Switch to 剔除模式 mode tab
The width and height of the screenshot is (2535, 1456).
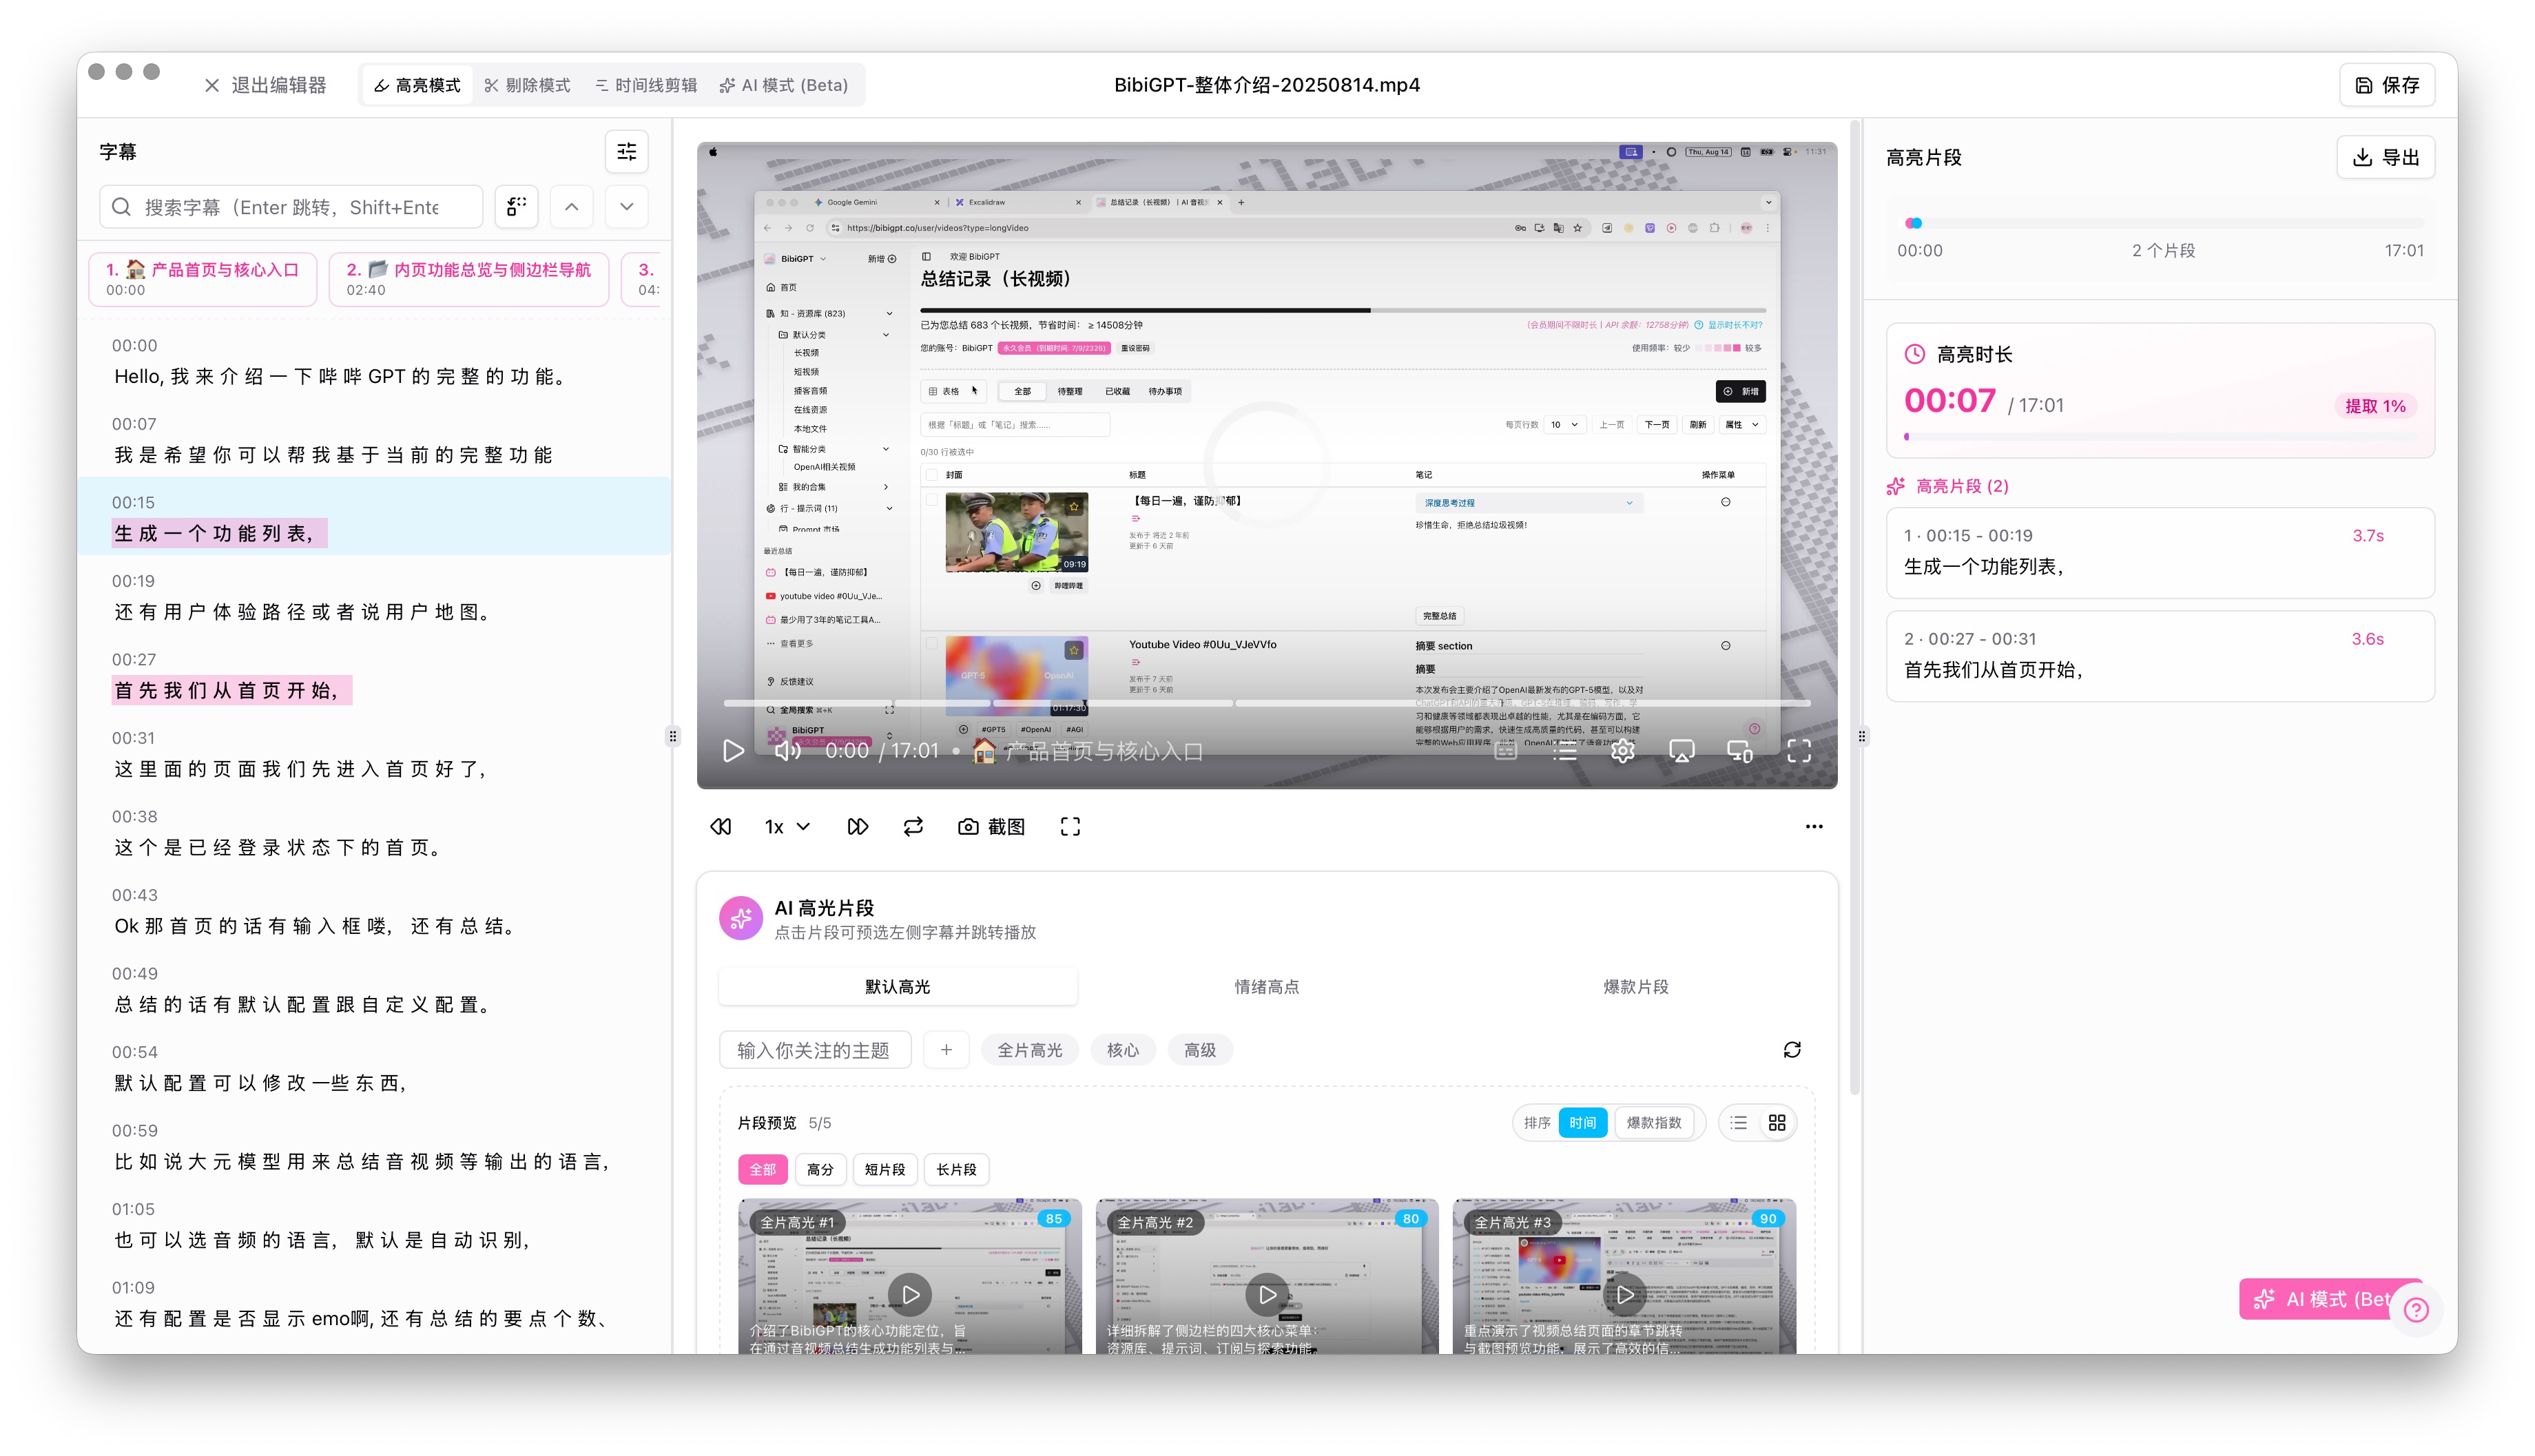click(x=527, y=86)
